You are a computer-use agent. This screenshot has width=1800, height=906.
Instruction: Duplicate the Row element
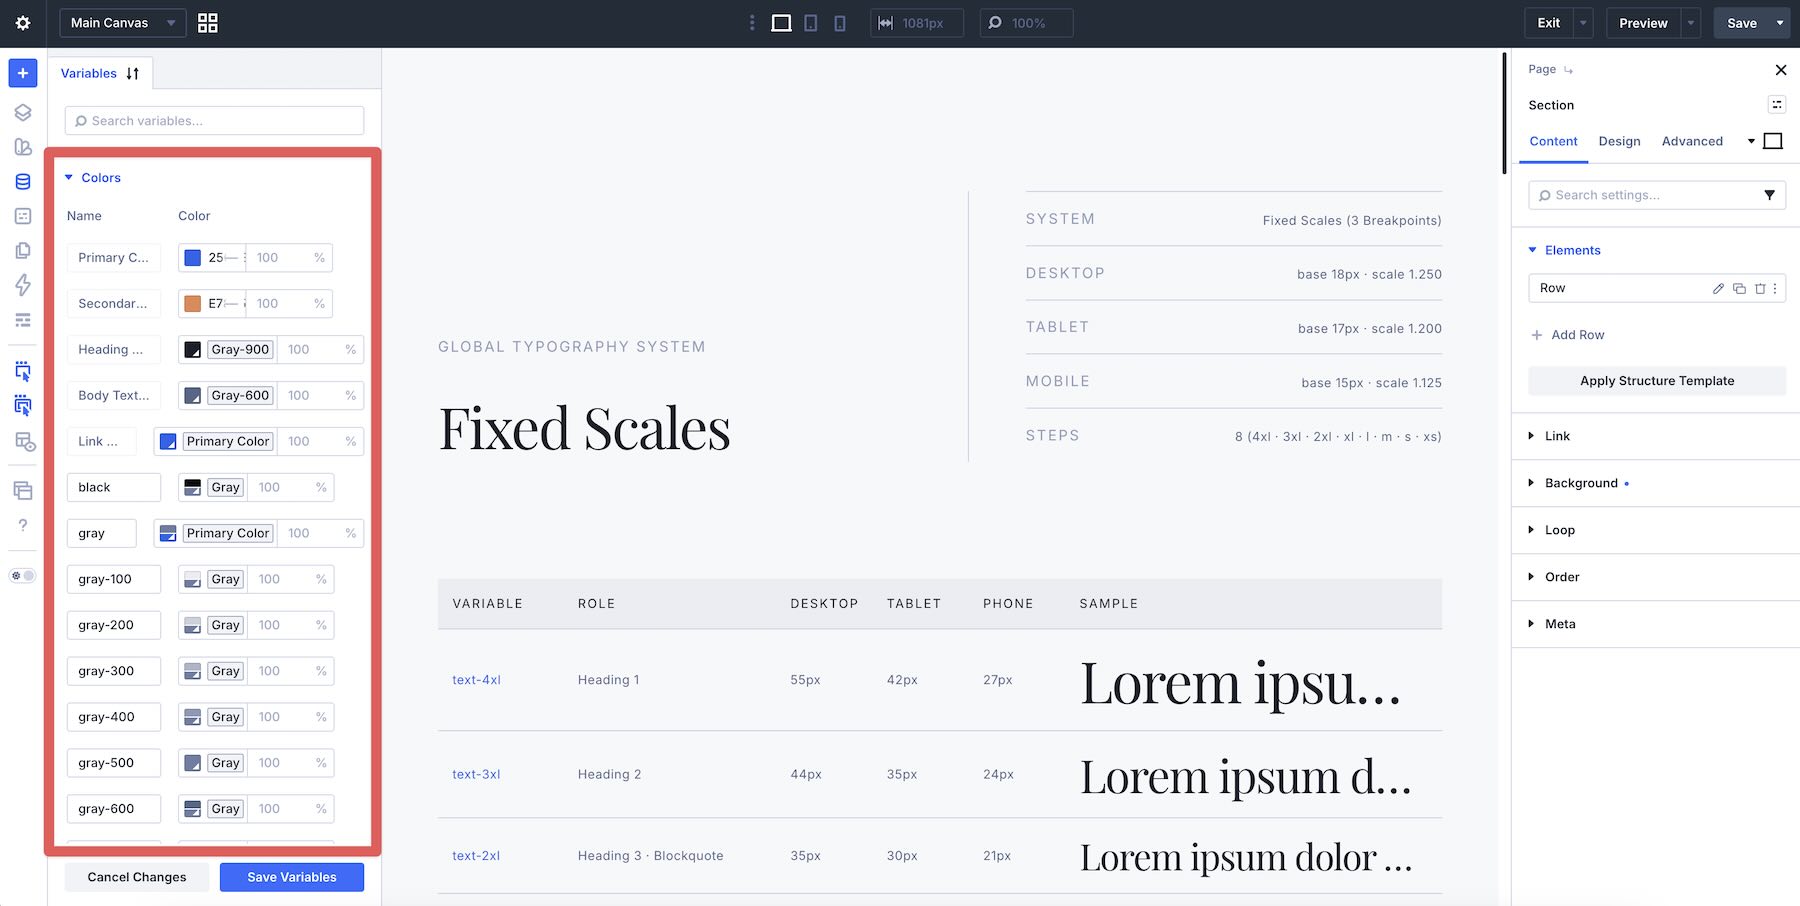click(x=1739, y=288)
